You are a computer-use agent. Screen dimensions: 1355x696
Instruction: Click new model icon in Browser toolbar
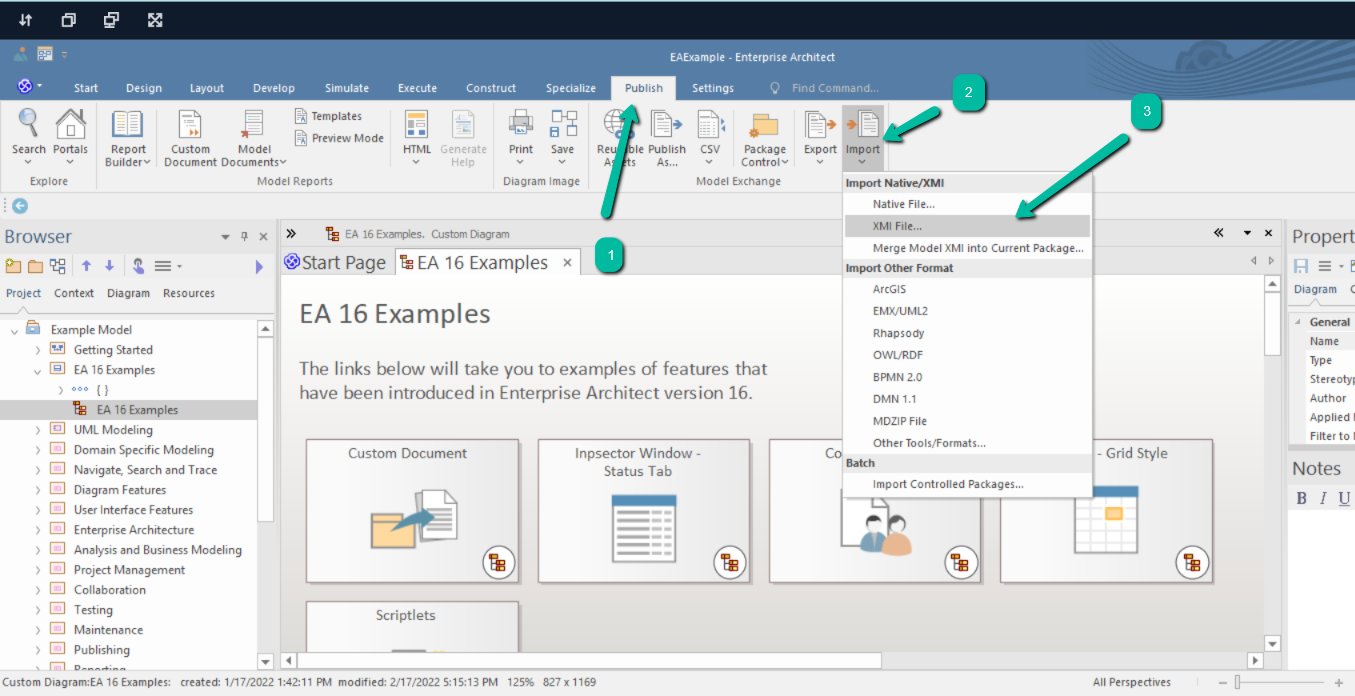coord(13,266)
